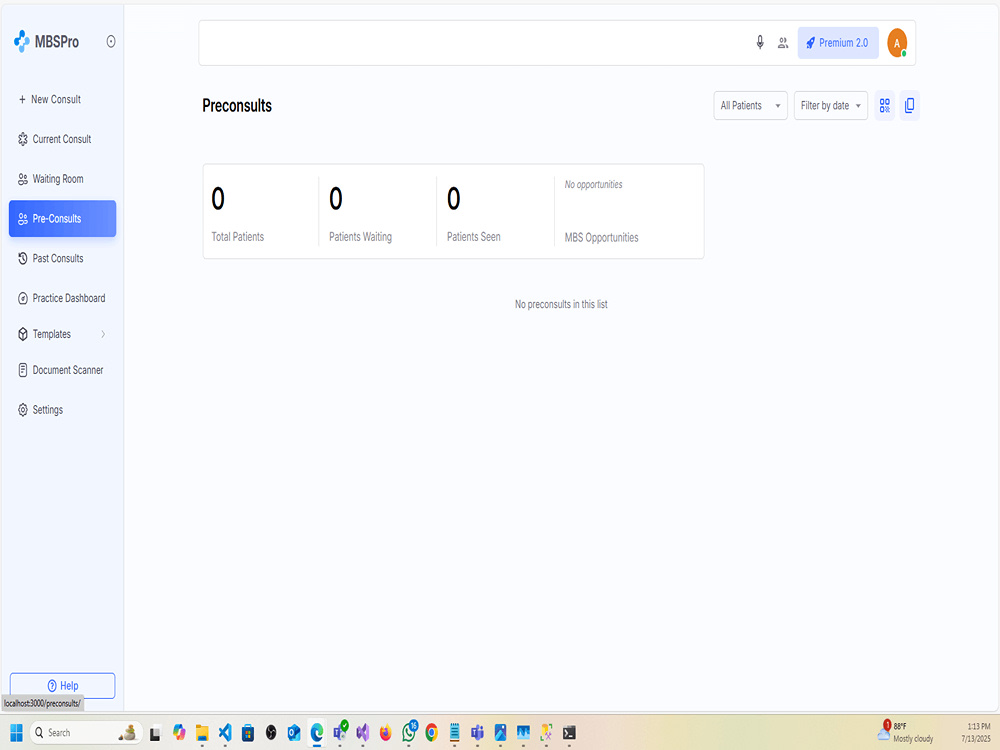The image size is (1000, 750).
Task: Click the MBS Opportunities label
Action: tap(601, 238)
